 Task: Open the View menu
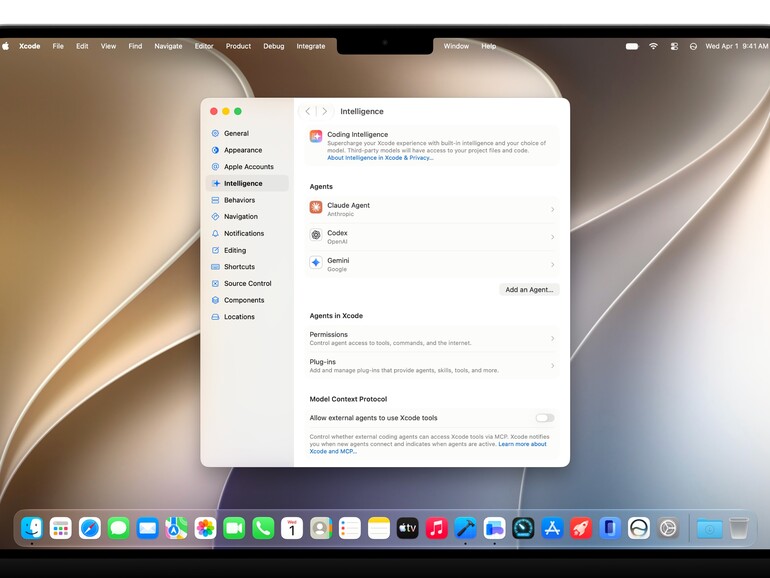(x=108, y=46)
